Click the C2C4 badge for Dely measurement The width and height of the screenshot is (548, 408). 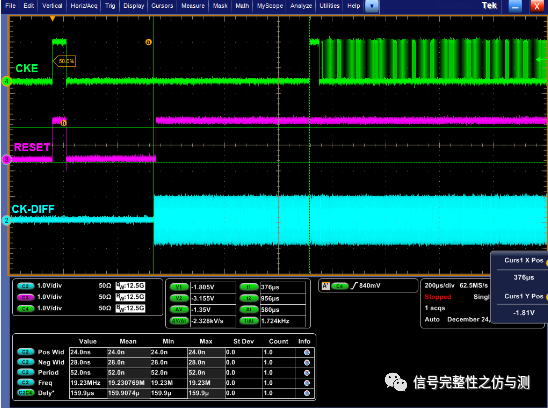pyautogui.click(x=26, y=393)
